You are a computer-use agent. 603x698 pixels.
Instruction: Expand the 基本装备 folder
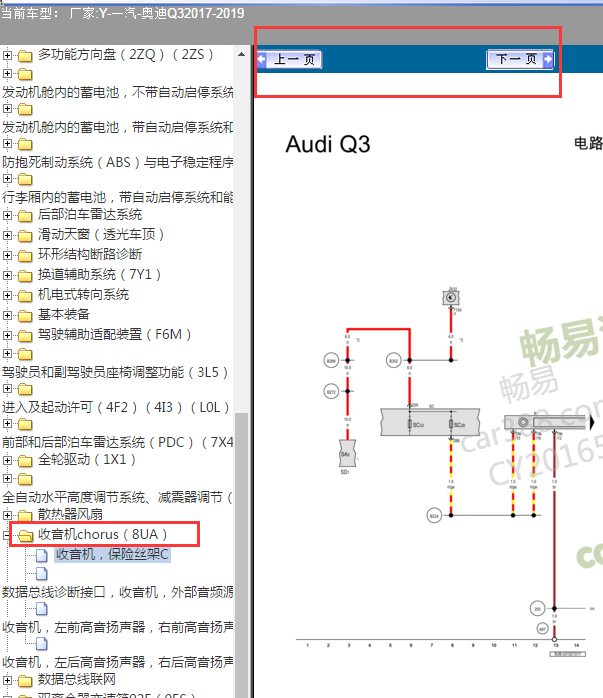[7, 315]
